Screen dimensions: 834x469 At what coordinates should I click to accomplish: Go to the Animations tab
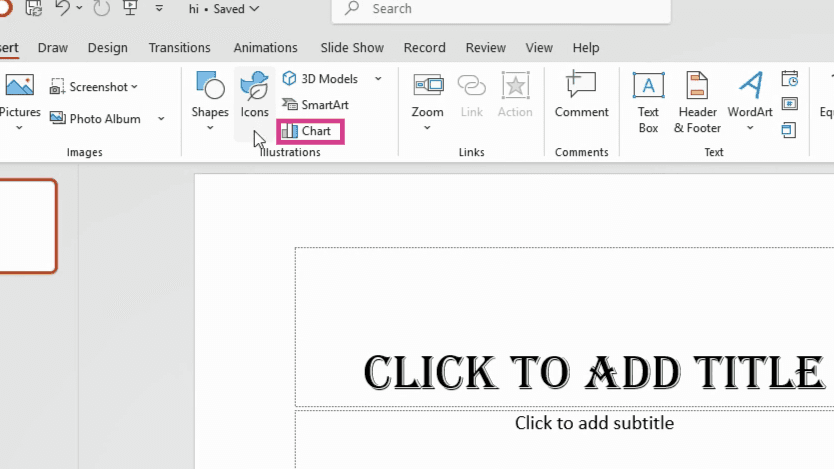(265, 48)
